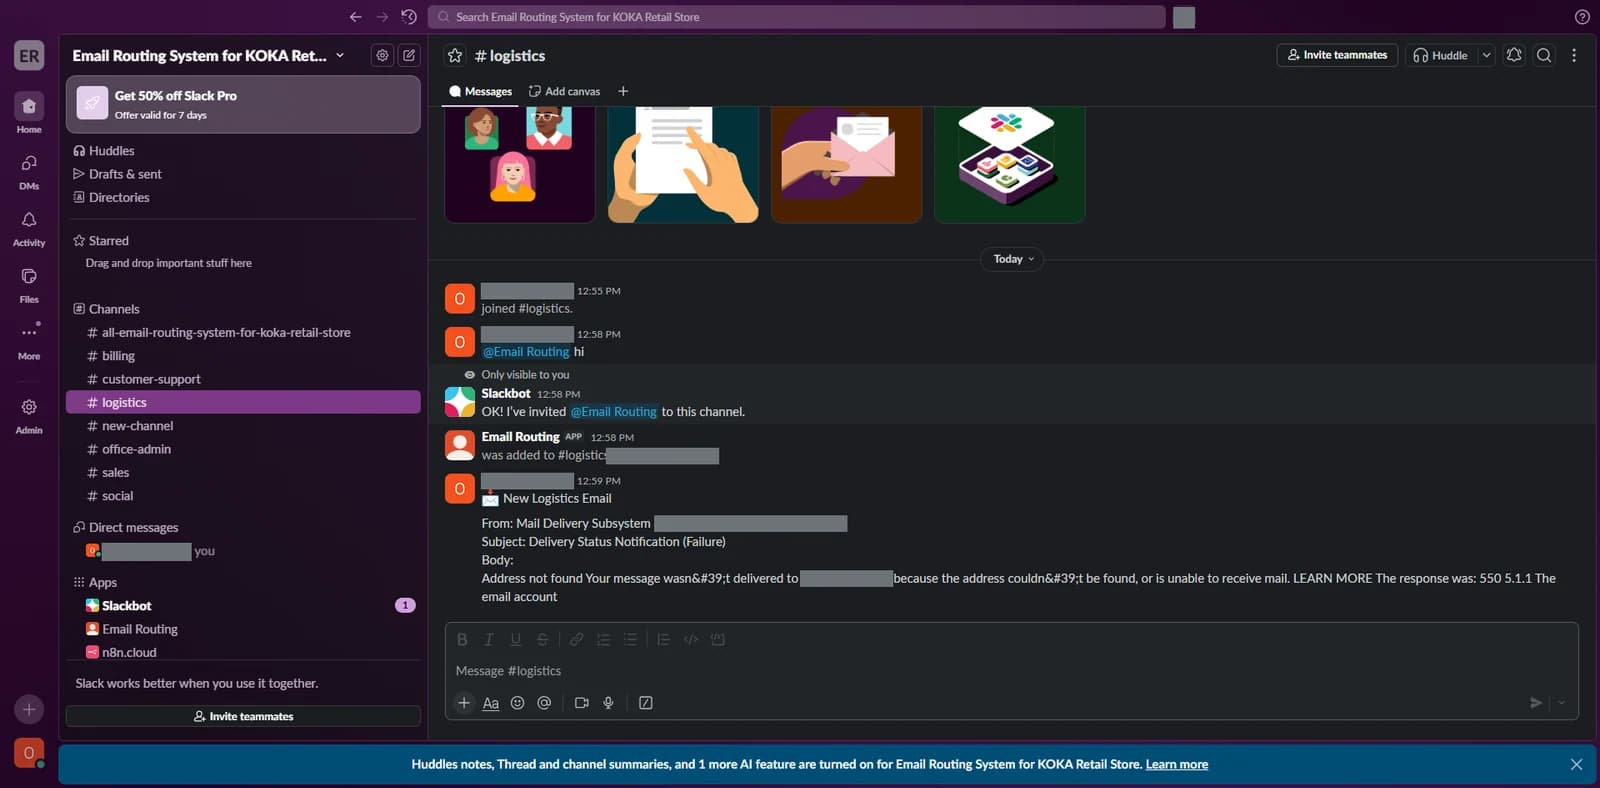Collapse the Direct messages section

click(125, 528)
